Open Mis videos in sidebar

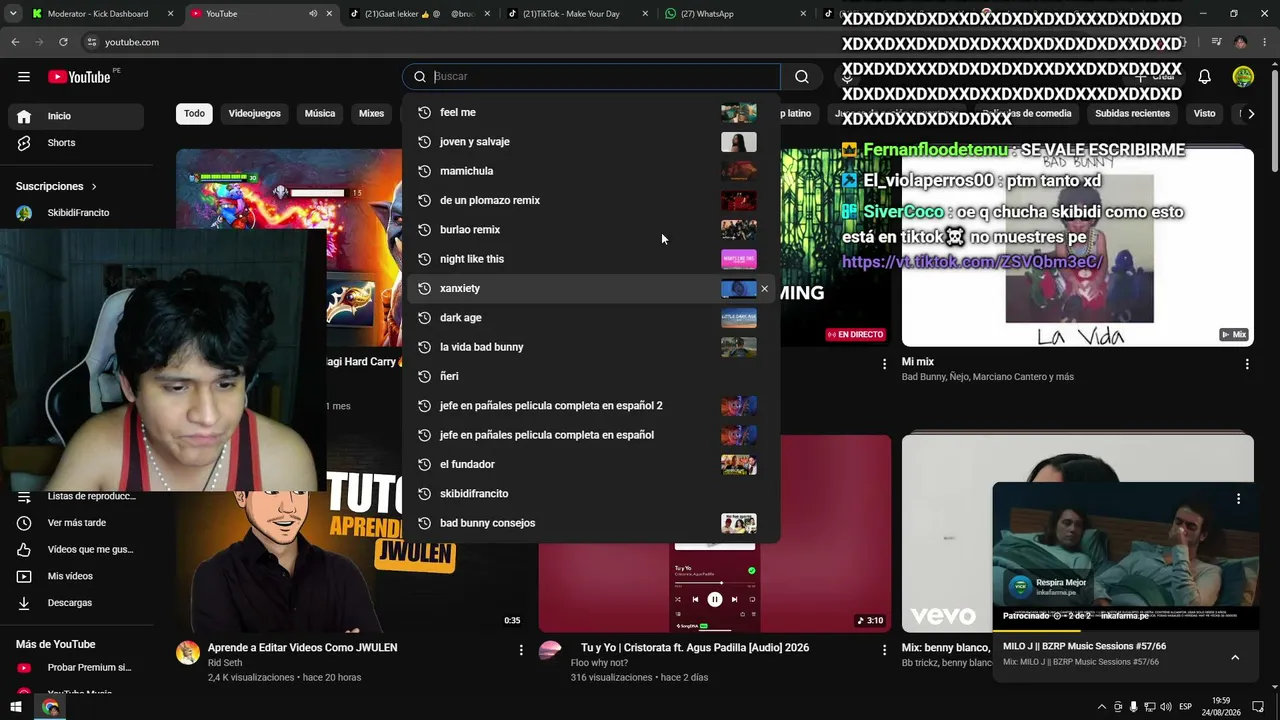coord(76,576)
